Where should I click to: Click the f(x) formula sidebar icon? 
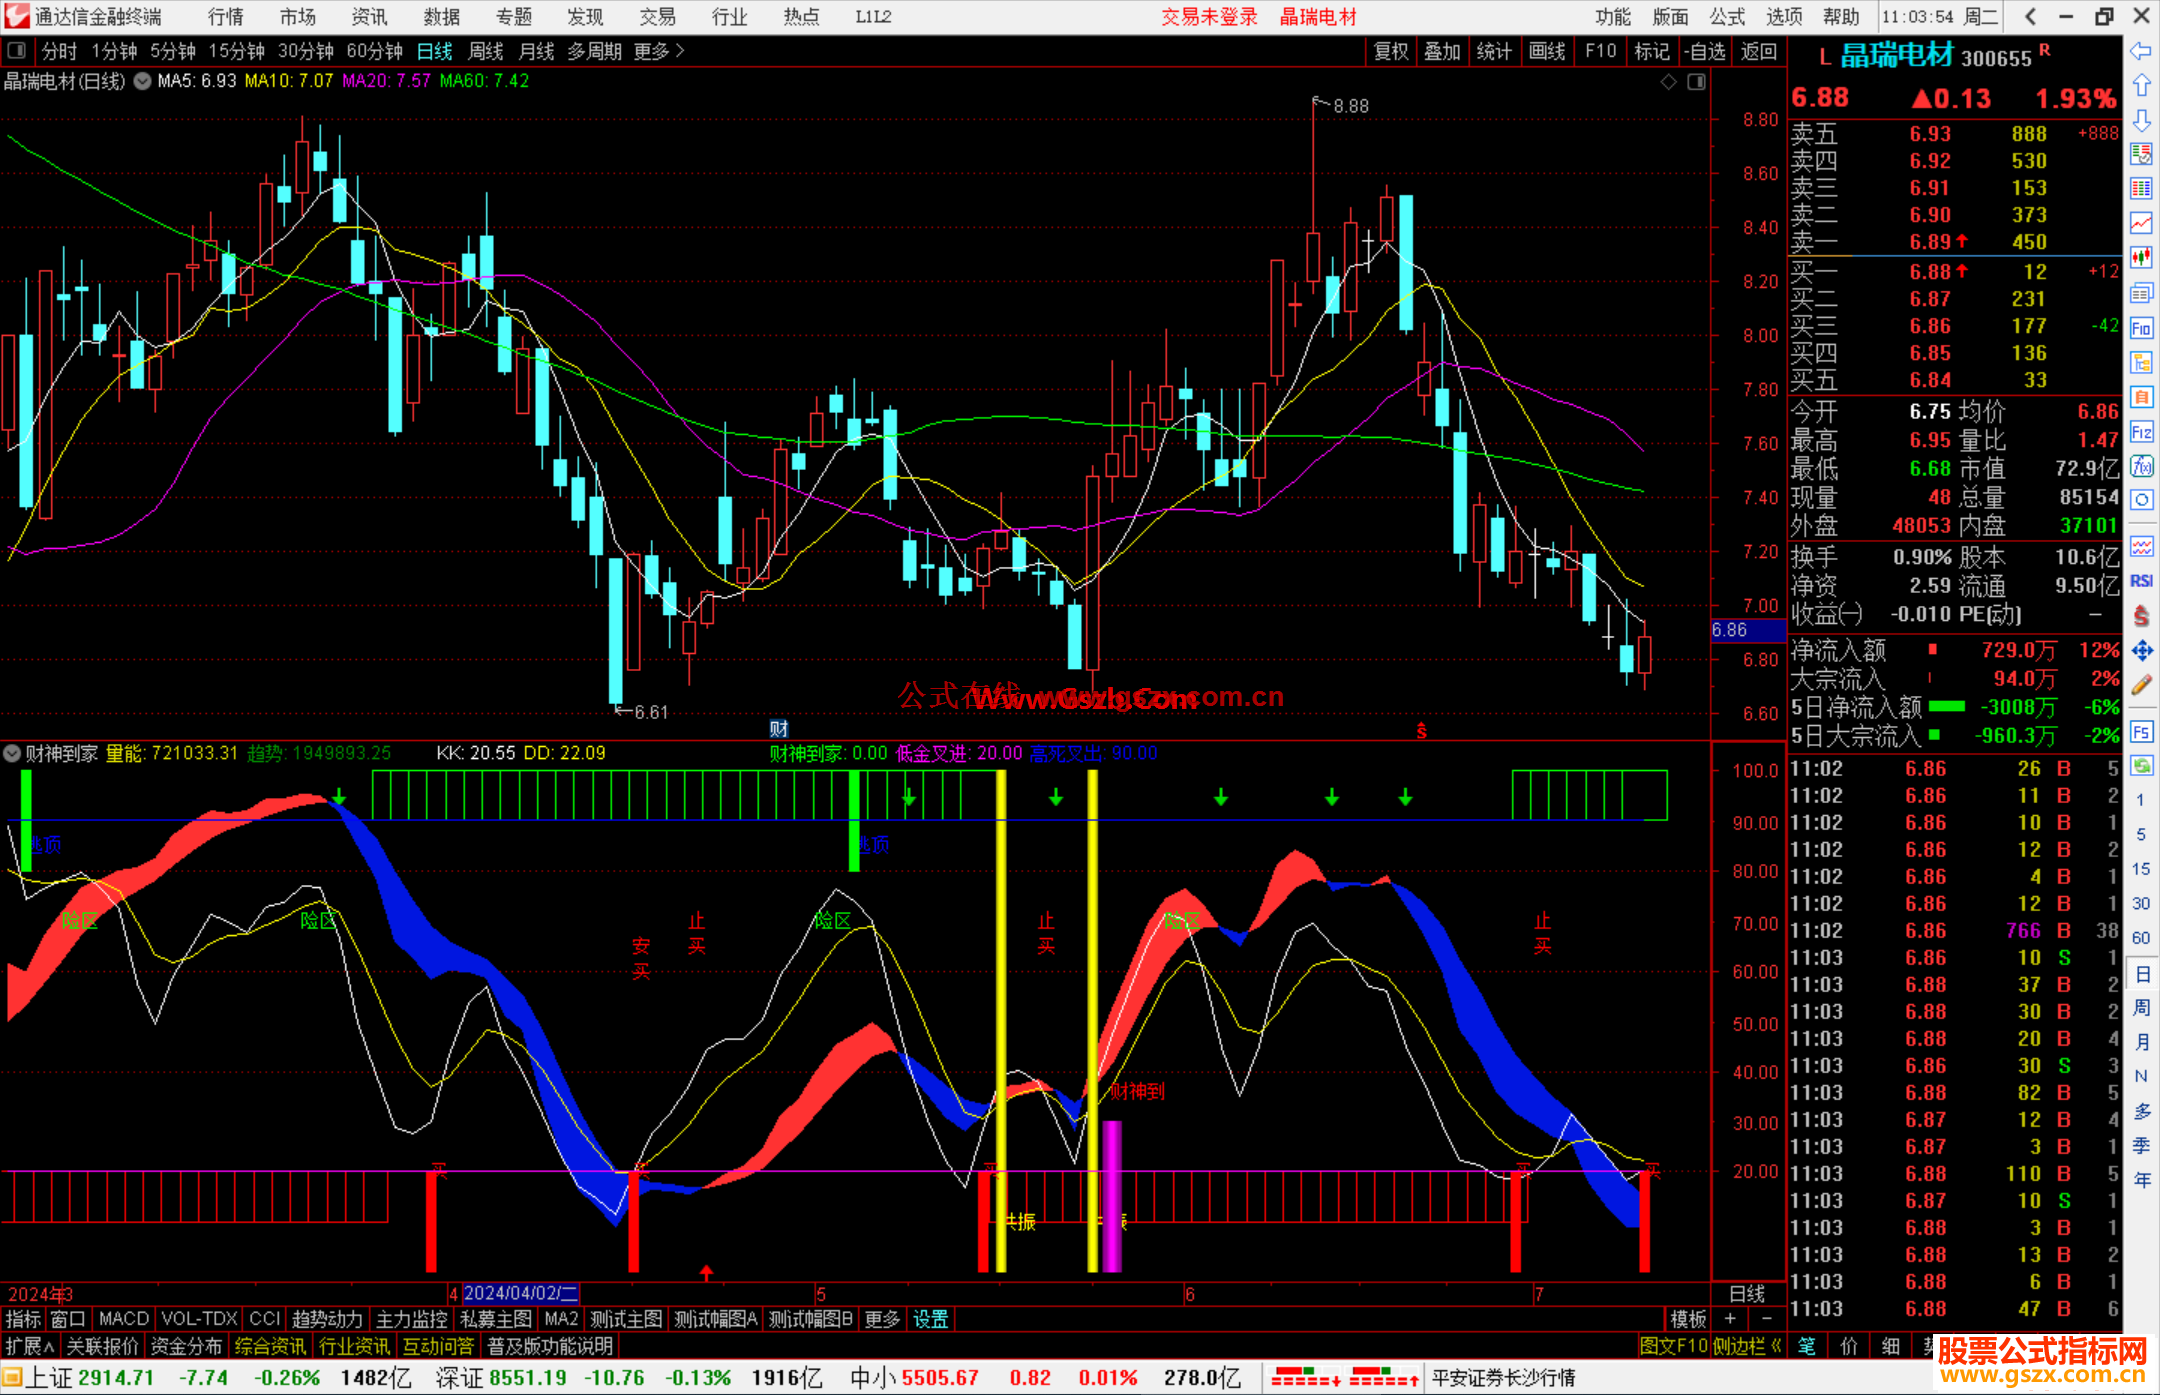(x=2141, y=466)
